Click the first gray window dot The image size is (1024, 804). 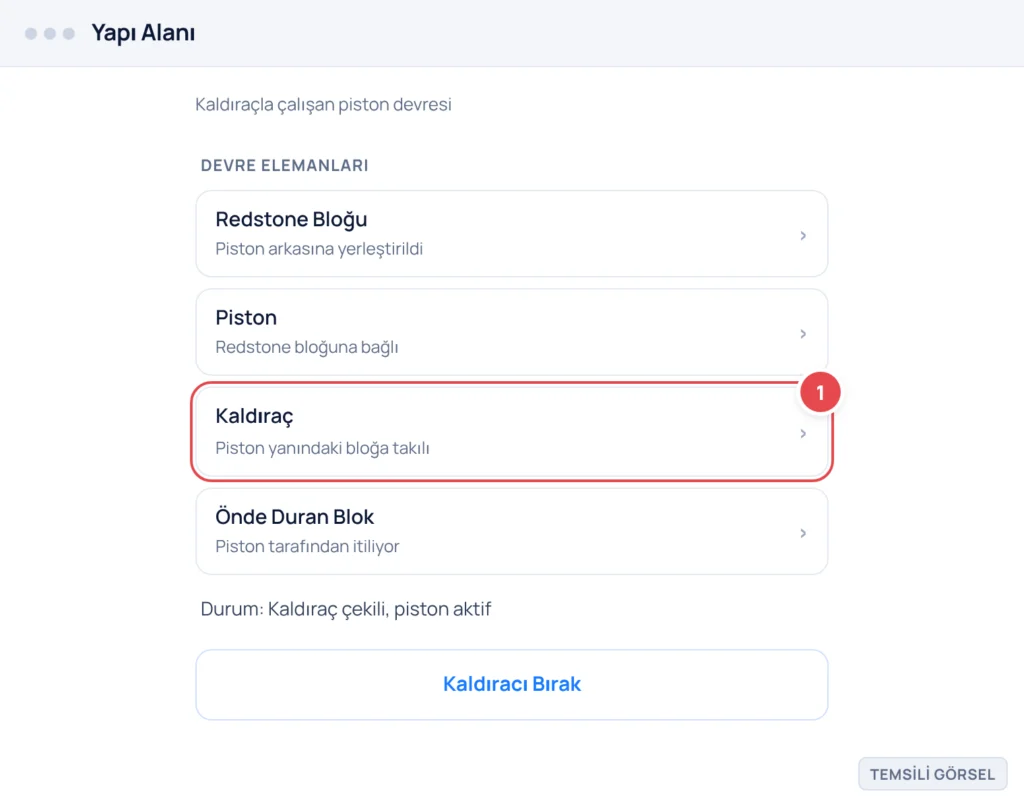(31, 33)
